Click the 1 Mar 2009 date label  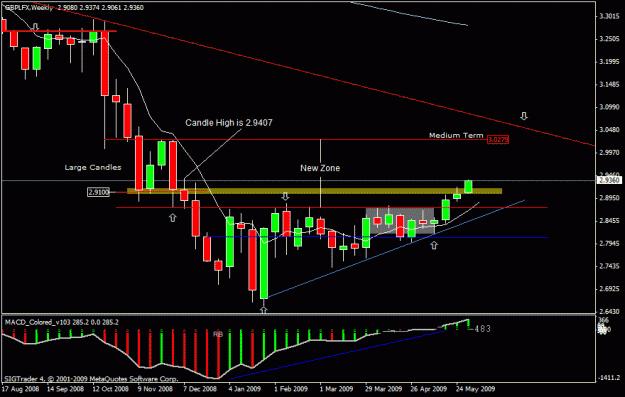tap(337, 389)
